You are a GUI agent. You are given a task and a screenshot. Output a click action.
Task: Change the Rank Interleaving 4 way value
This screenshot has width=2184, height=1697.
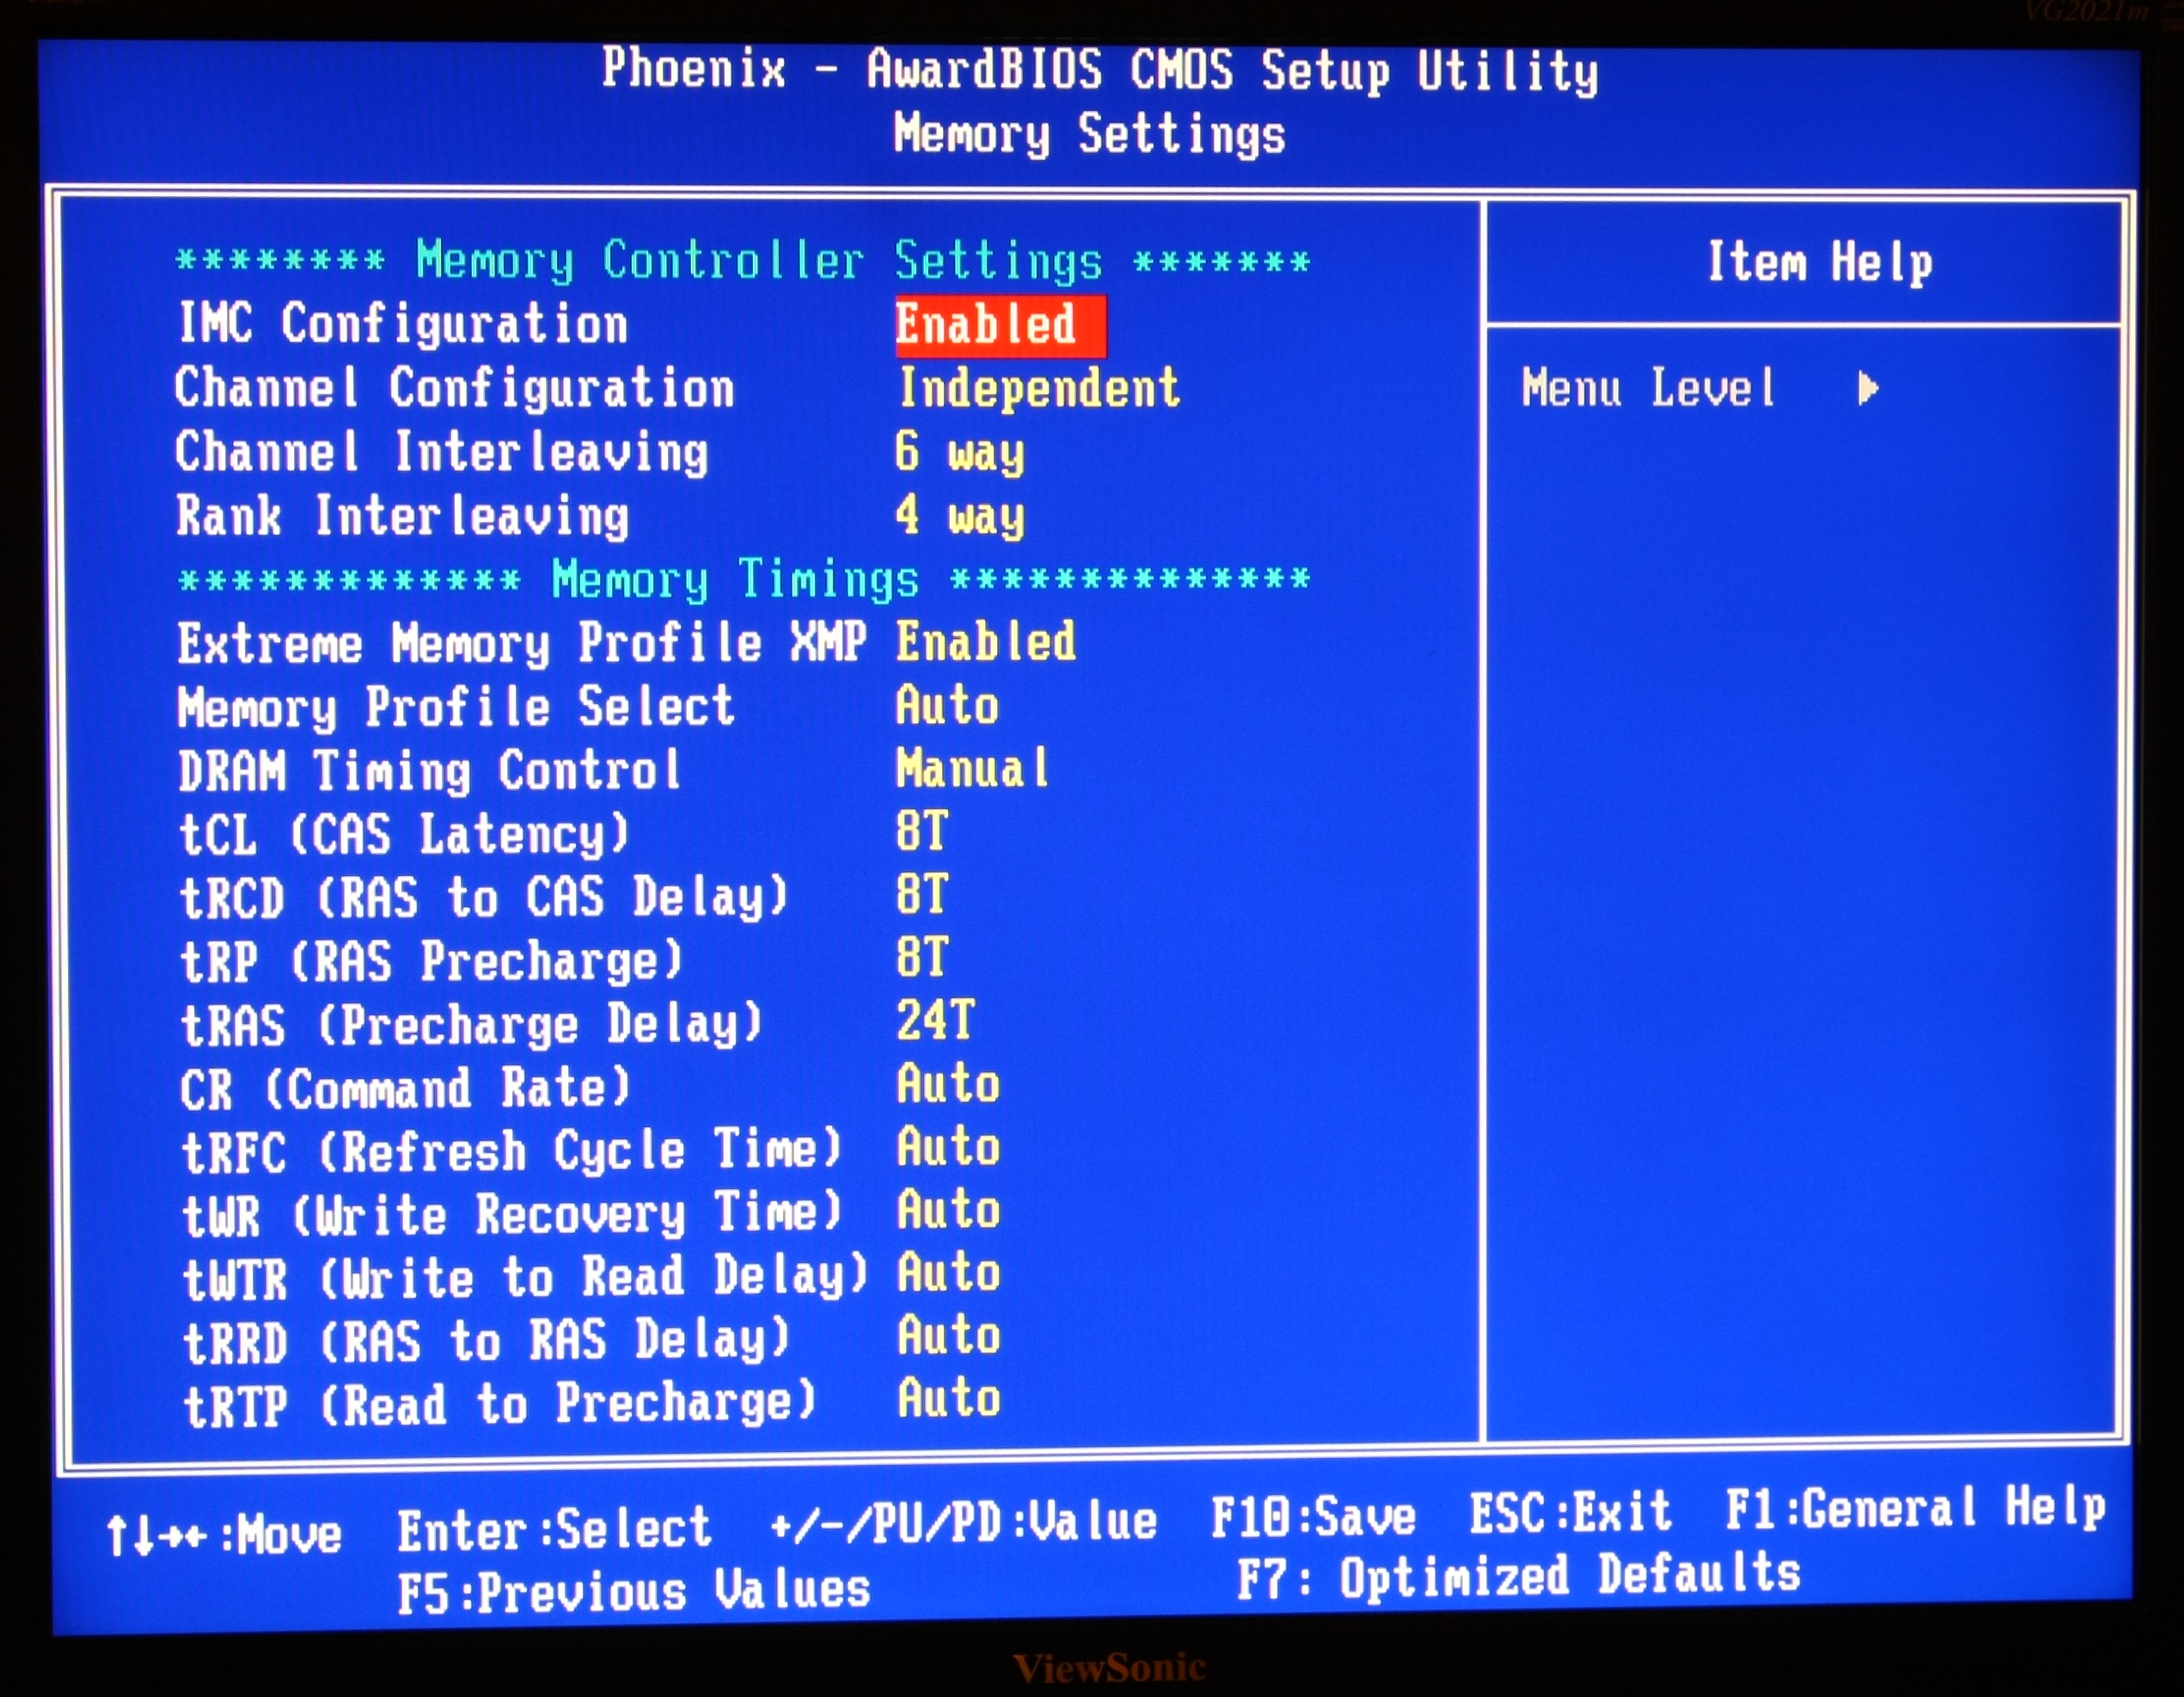(x=959, y=516)
